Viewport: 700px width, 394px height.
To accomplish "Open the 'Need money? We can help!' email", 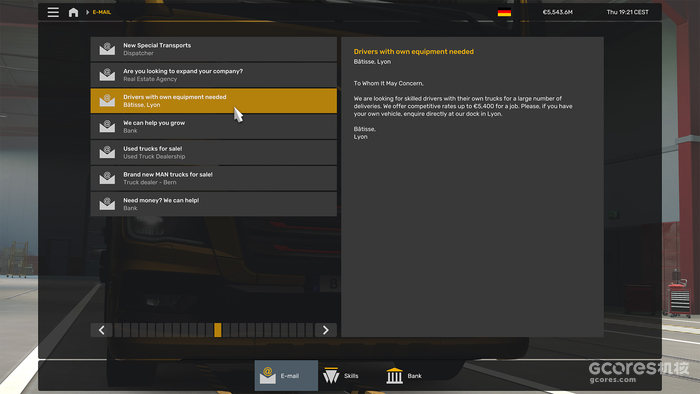I will point(213,204).
